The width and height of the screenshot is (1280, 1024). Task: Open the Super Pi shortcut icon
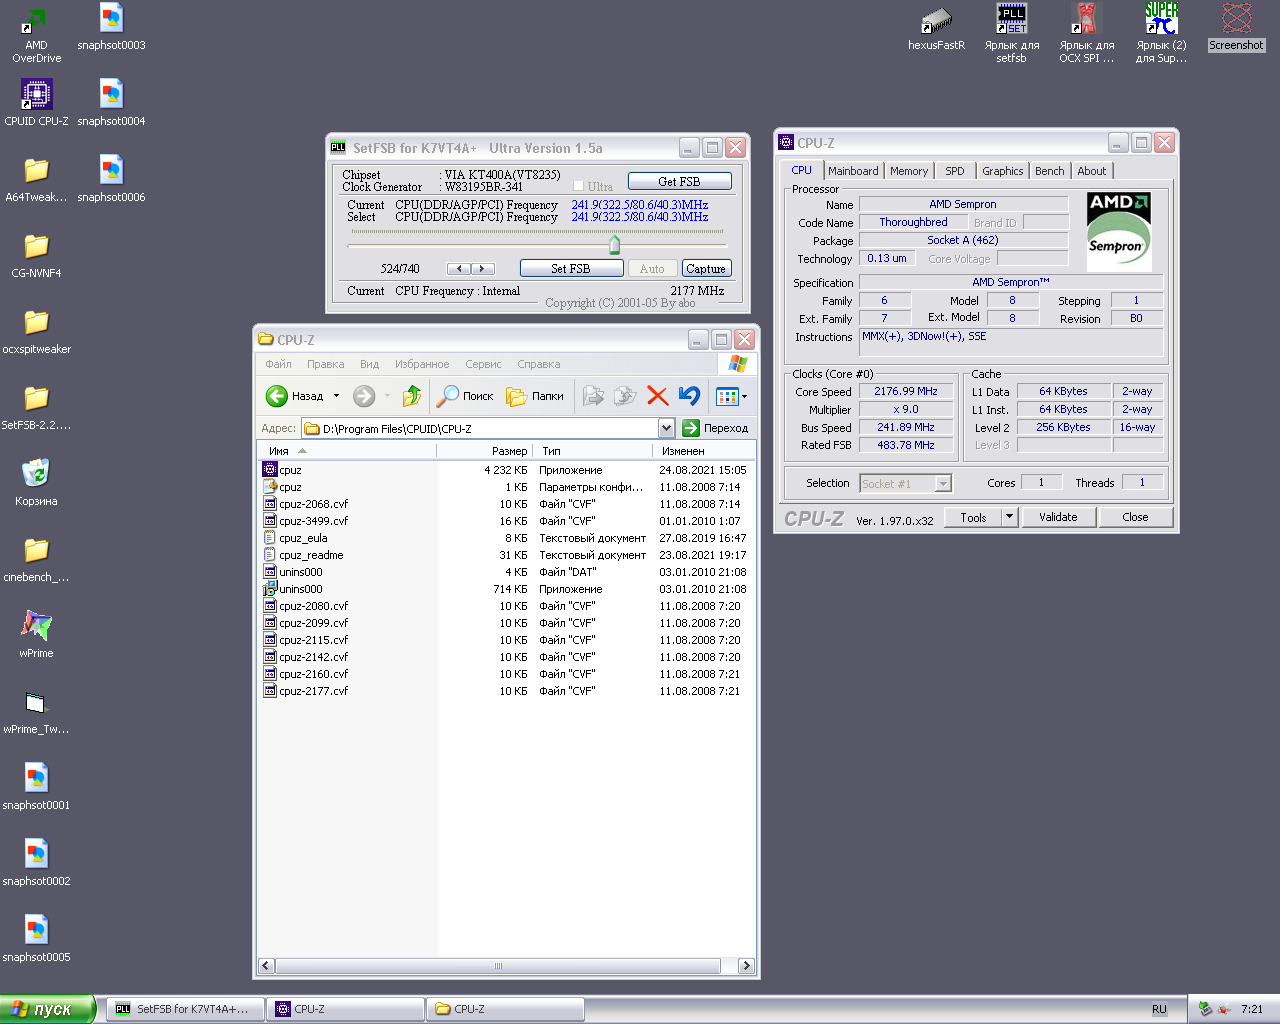[1161, 33]
